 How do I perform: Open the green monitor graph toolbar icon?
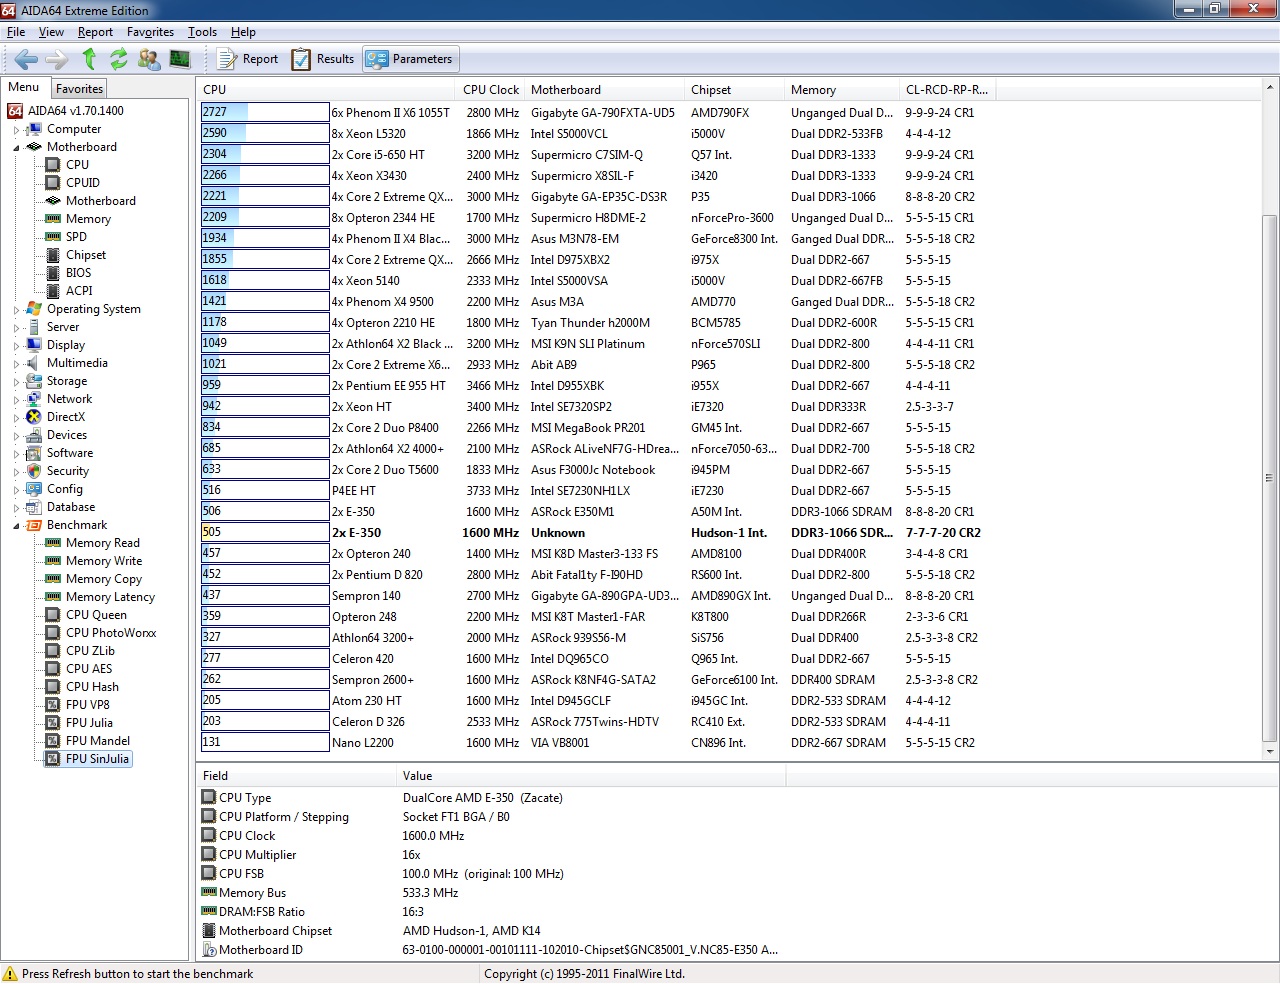(180, 59)
